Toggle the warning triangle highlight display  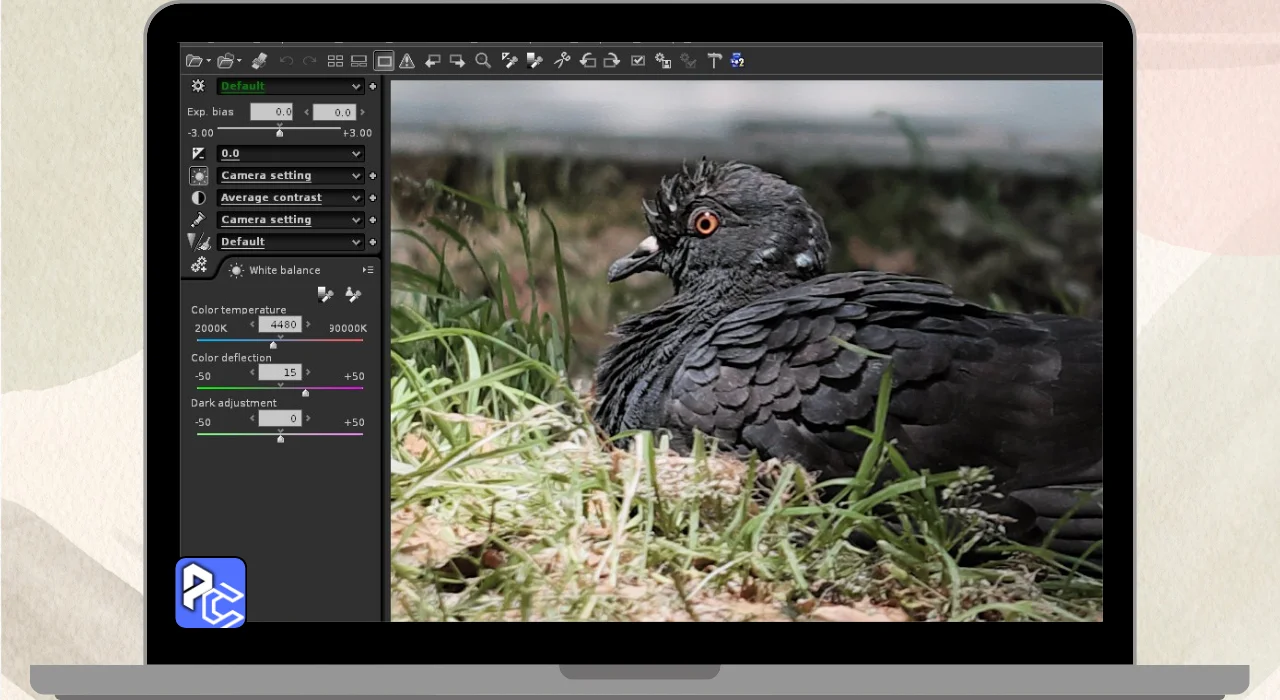(407, 61)
